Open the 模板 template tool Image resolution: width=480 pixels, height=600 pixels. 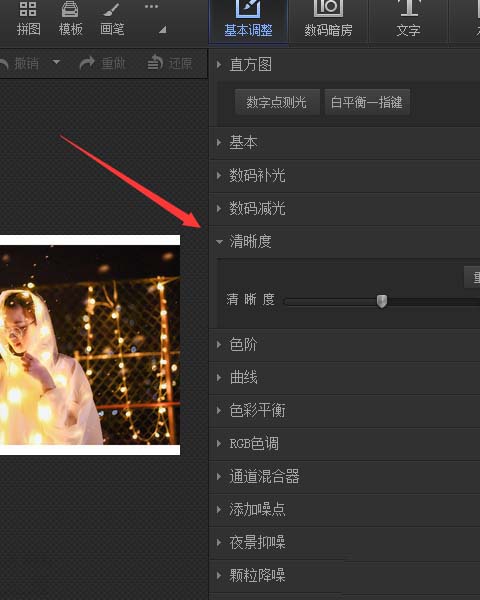[70, 18]
